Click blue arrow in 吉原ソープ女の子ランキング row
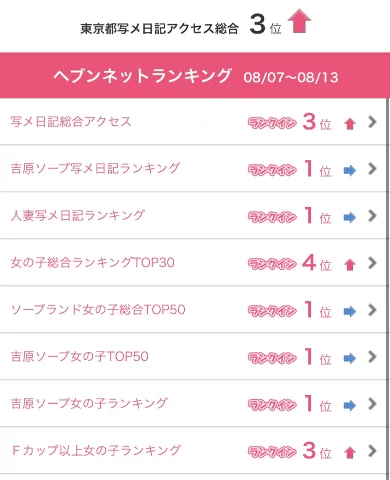Screen dimensions: 390x480 click(x=350, y=405)
